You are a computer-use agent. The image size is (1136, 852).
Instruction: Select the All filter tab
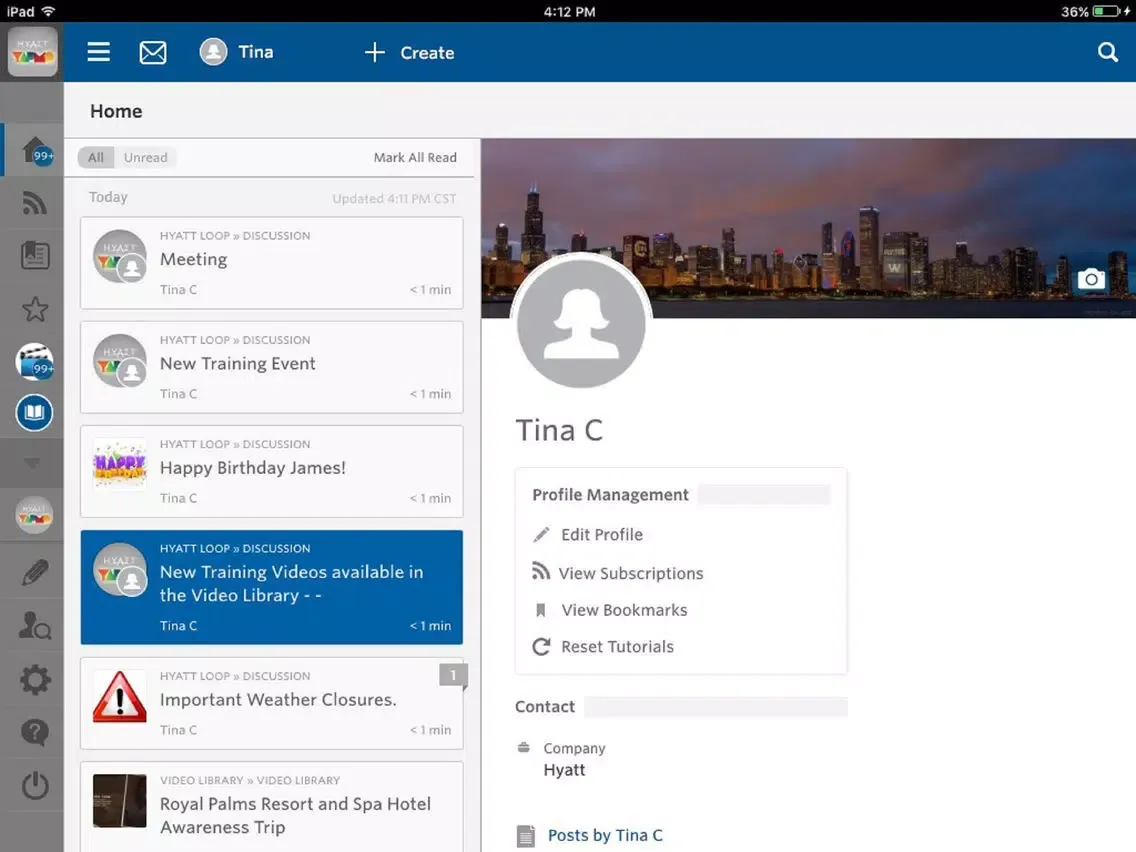click(96, 157)
